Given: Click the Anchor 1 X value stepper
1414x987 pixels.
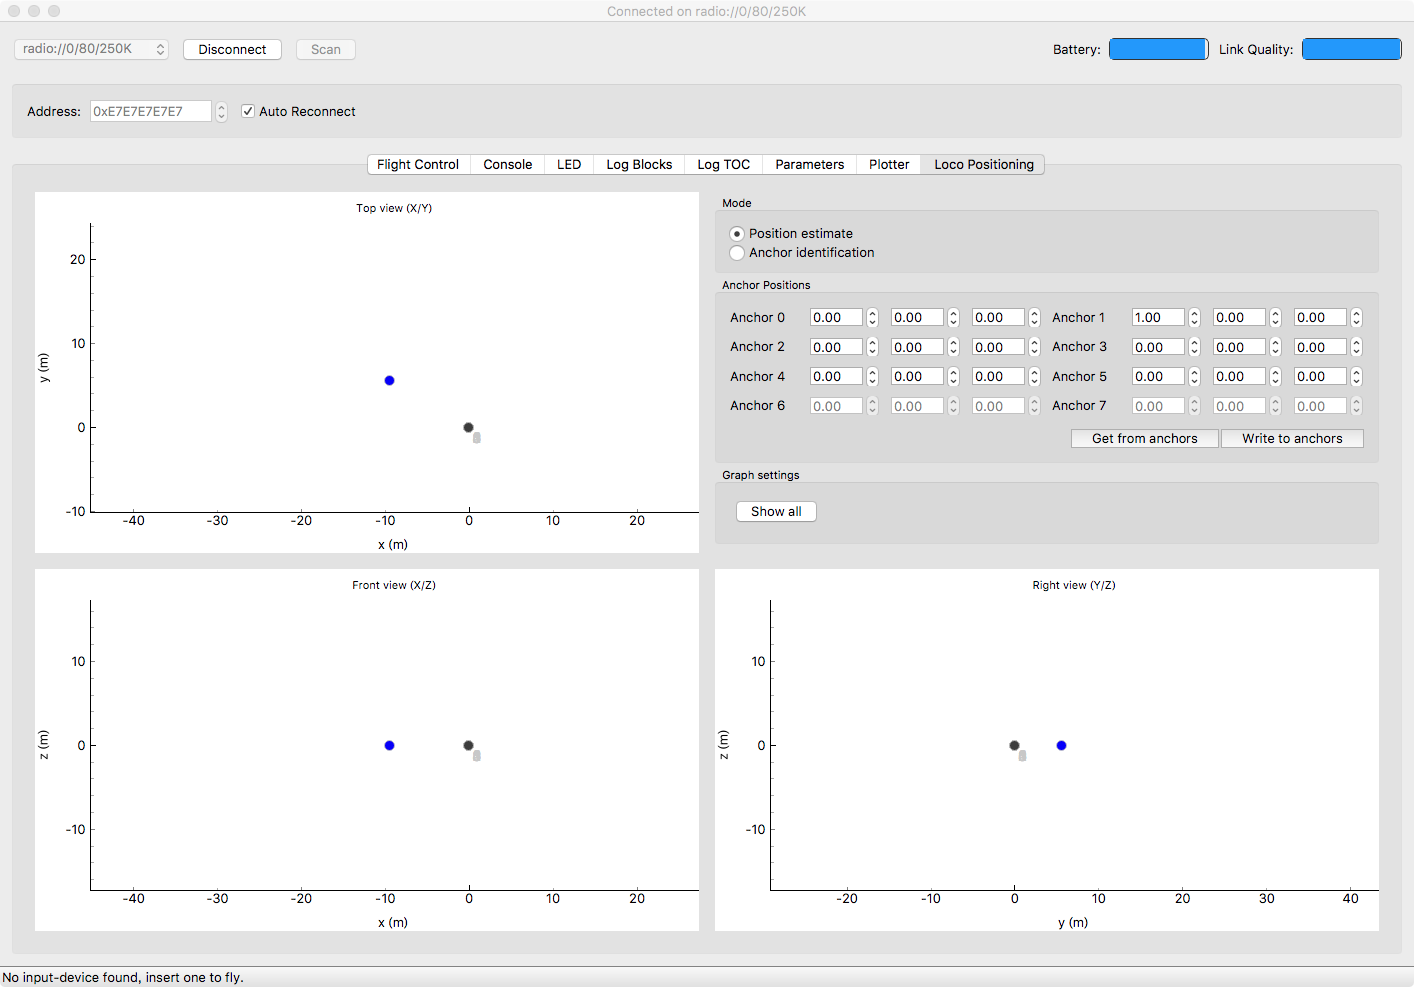Looking at the screenshot, I should click(1194, 317).
